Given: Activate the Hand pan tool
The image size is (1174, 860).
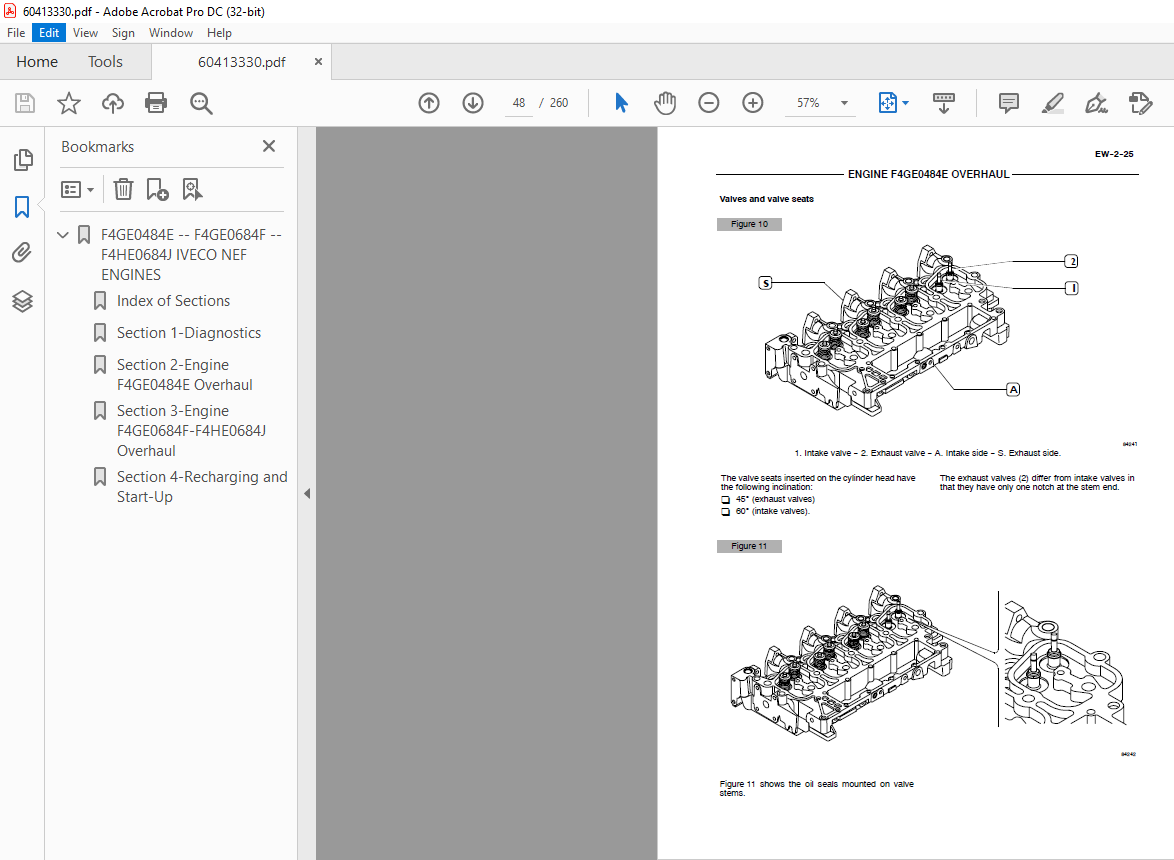Looking at the screenshot, I should (664, 103).
